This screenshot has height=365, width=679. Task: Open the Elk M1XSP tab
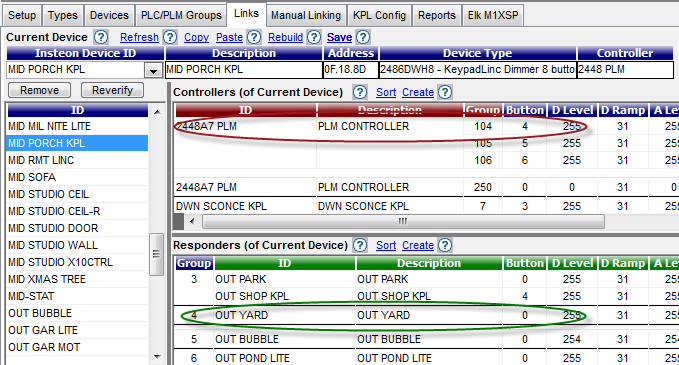click(x=493, y=16)
